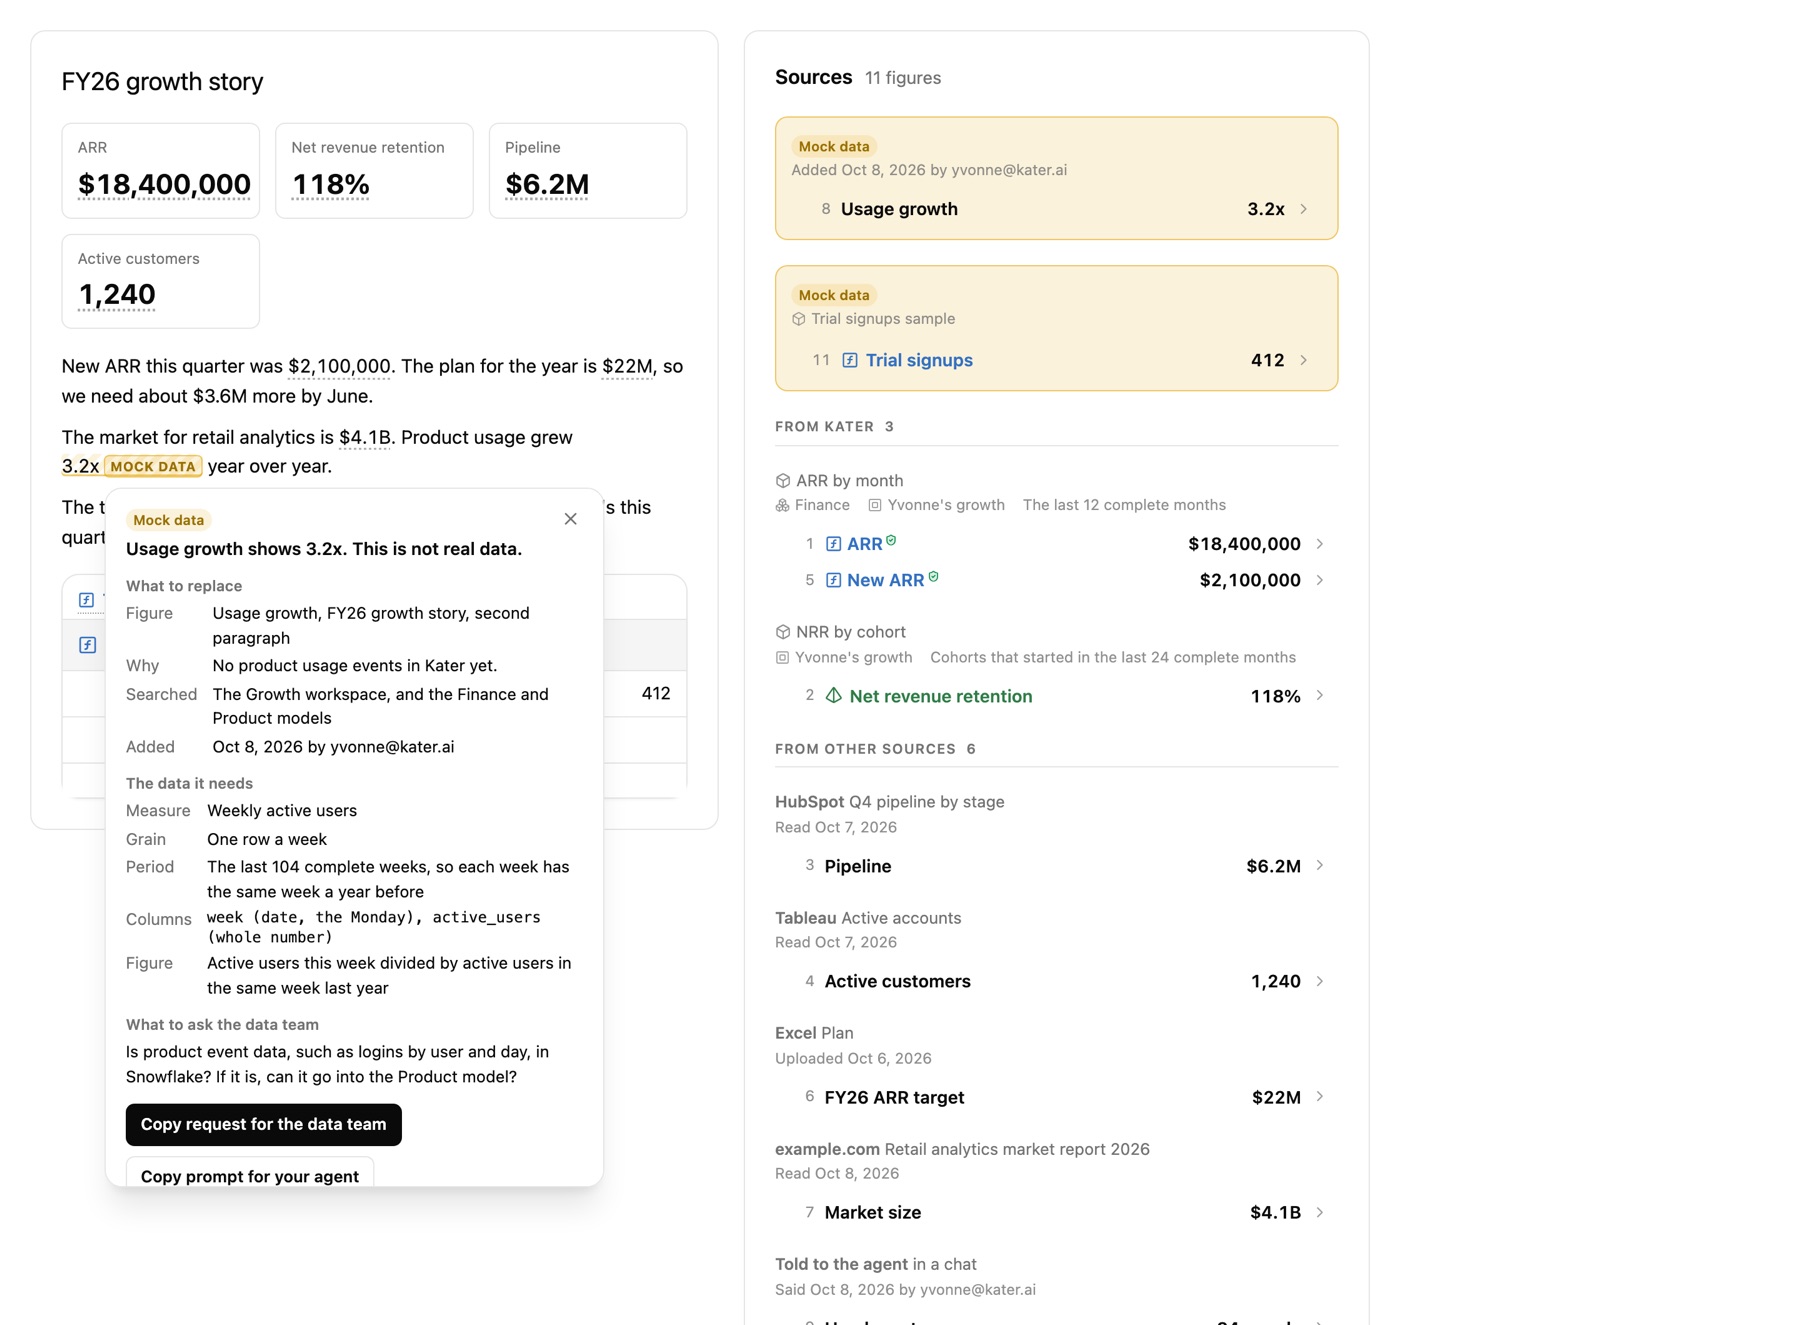Click the verified badge after New ARR
Screen dimensions: 1800x1325
click(933, 576)
